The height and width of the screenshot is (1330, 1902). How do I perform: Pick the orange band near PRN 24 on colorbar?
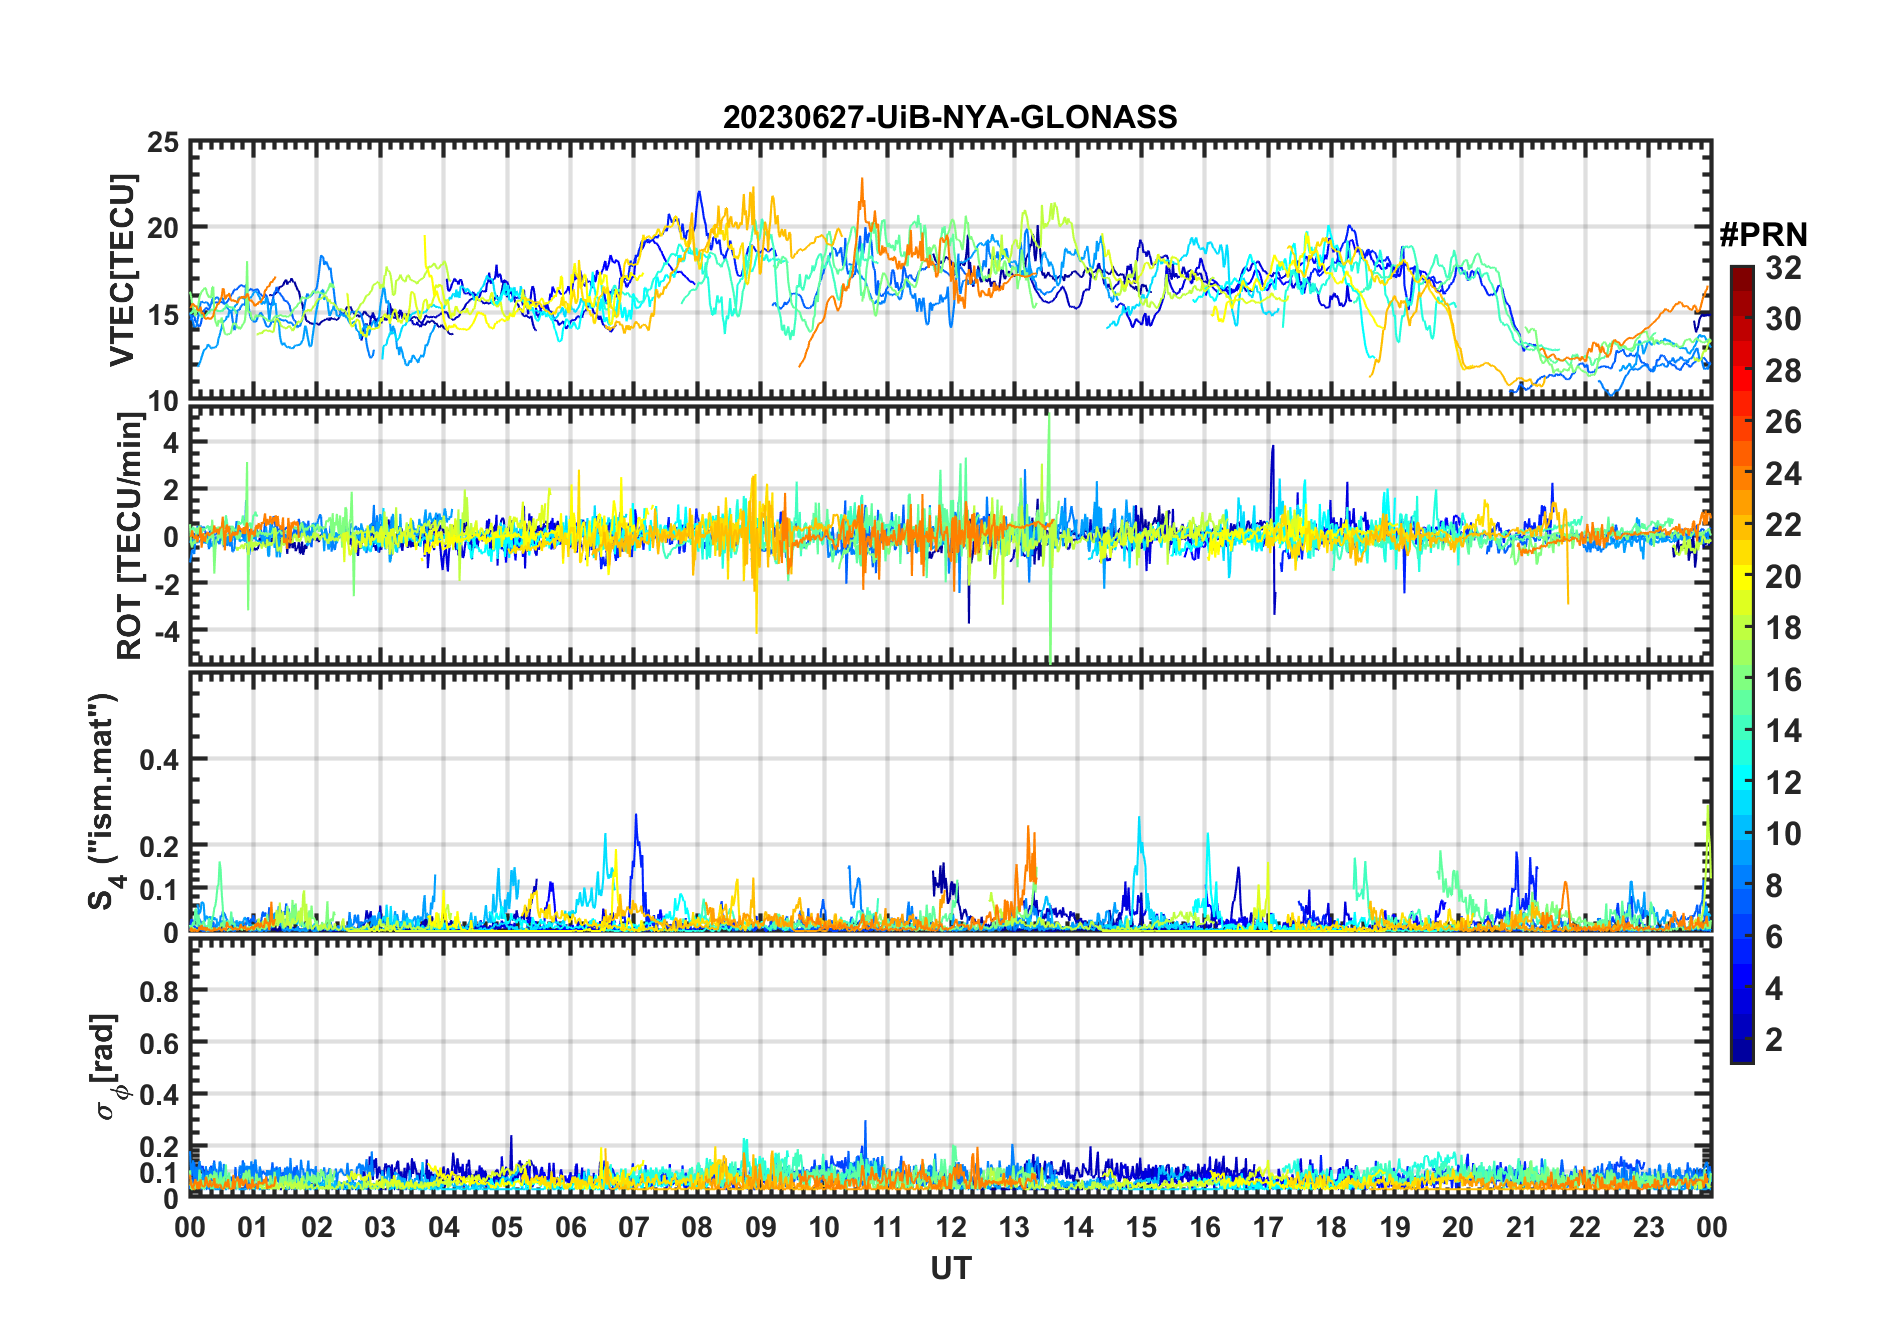[x=1741, y=474]
